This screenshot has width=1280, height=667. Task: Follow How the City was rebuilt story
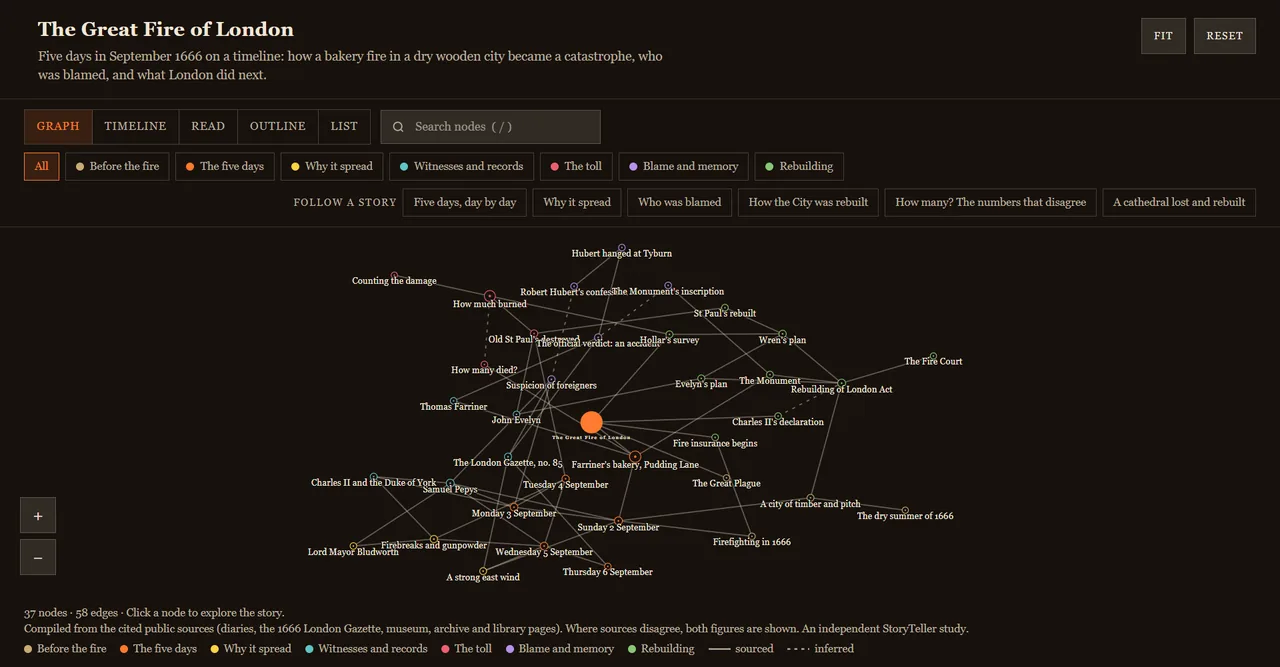pyautogui.click(x=808, y=202)
